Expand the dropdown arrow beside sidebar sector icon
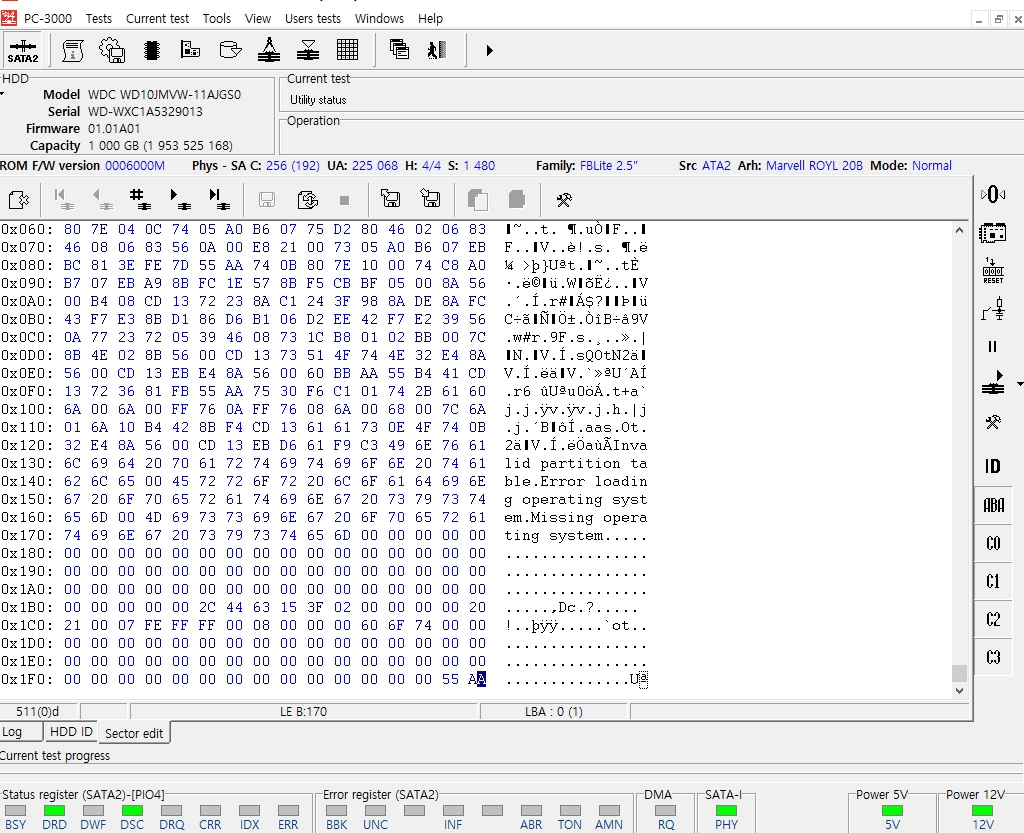1024x833 pixels. click(x=1019, y=384)
